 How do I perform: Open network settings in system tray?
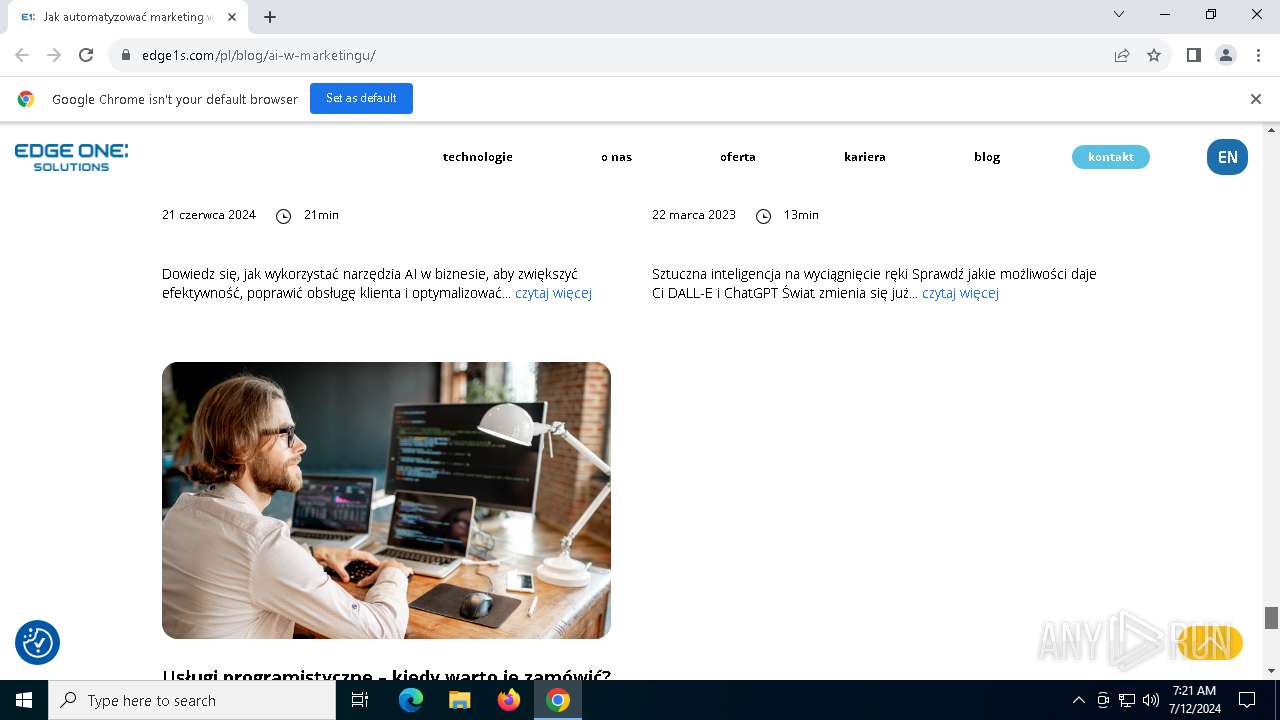click(x=1127, y=700)
